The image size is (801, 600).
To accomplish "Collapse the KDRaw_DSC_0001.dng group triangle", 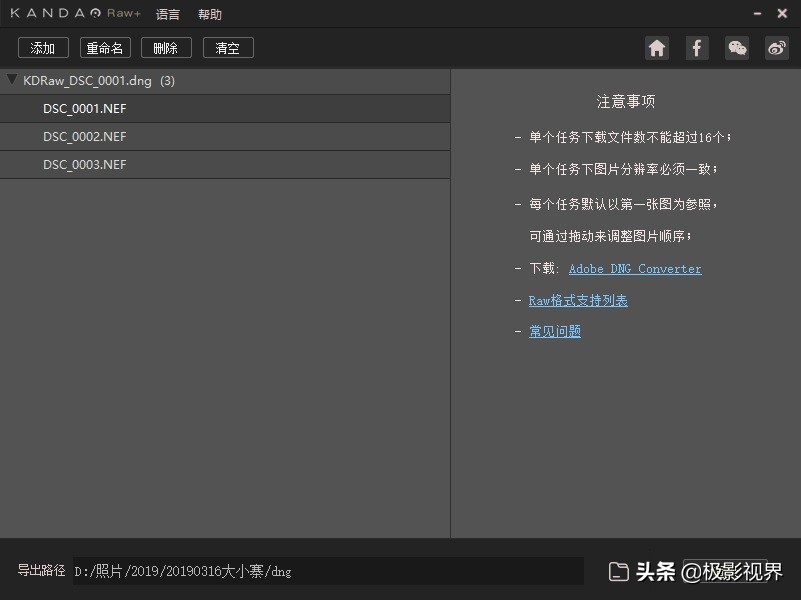I will [11, 80].
